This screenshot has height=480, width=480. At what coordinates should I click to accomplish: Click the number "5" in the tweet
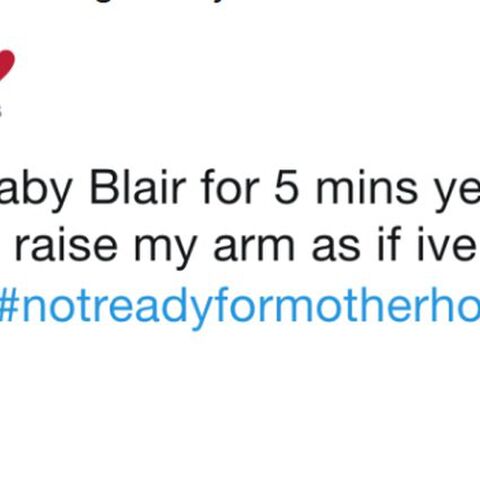285,188
